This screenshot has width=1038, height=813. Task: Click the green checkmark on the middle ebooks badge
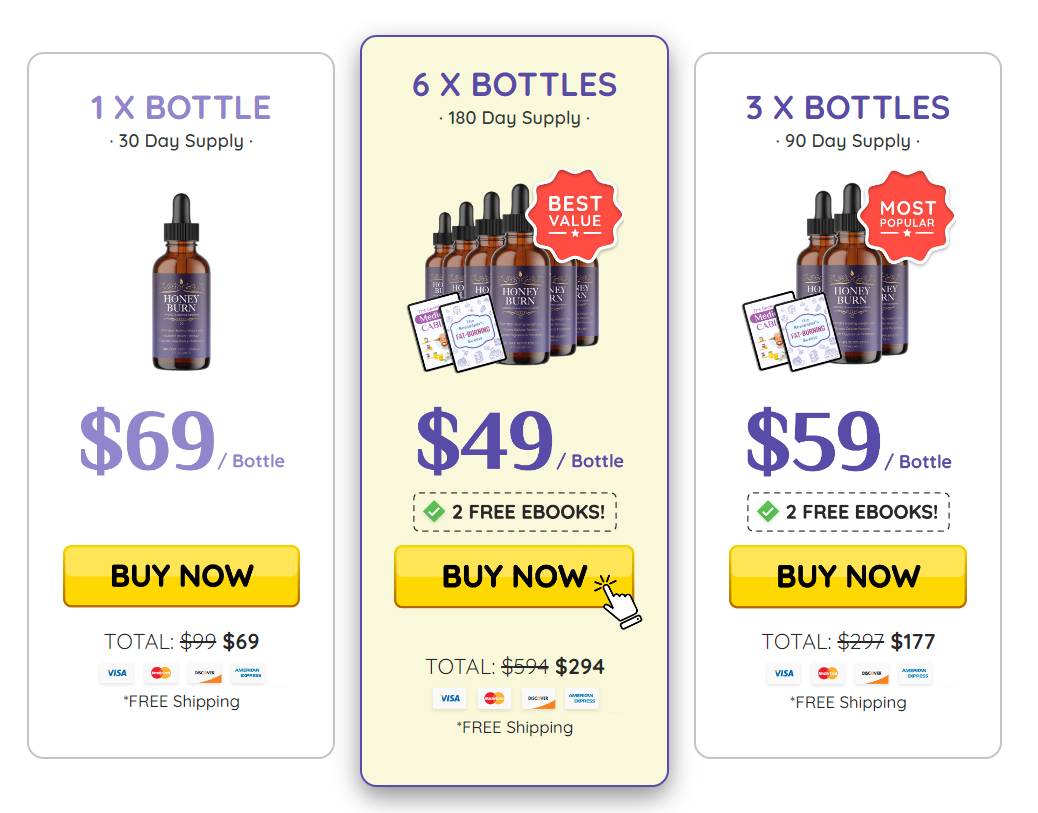tap(432, 511)
